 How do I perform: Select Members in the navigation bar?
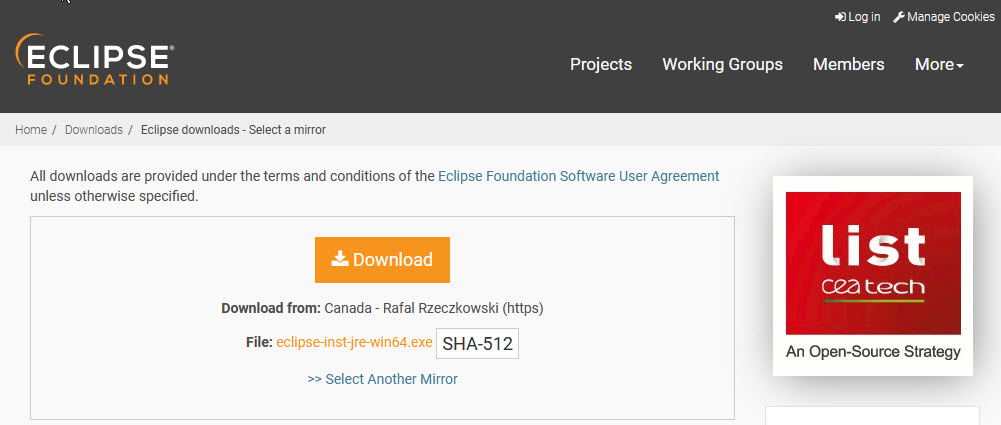point(848,64)
